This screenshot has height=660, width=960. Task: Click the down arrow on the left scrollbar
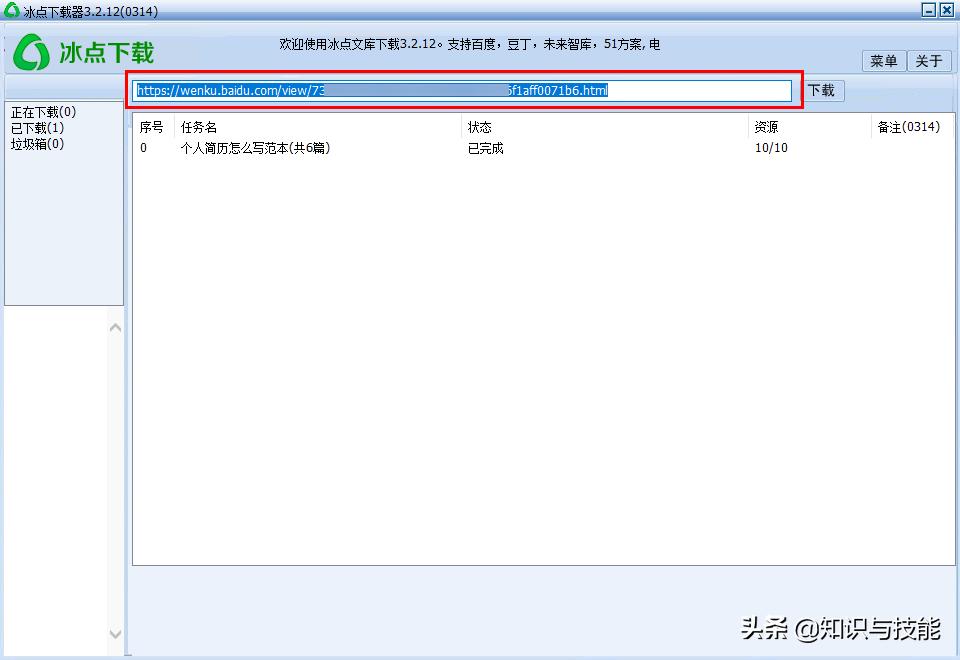[x=115, y=634]
